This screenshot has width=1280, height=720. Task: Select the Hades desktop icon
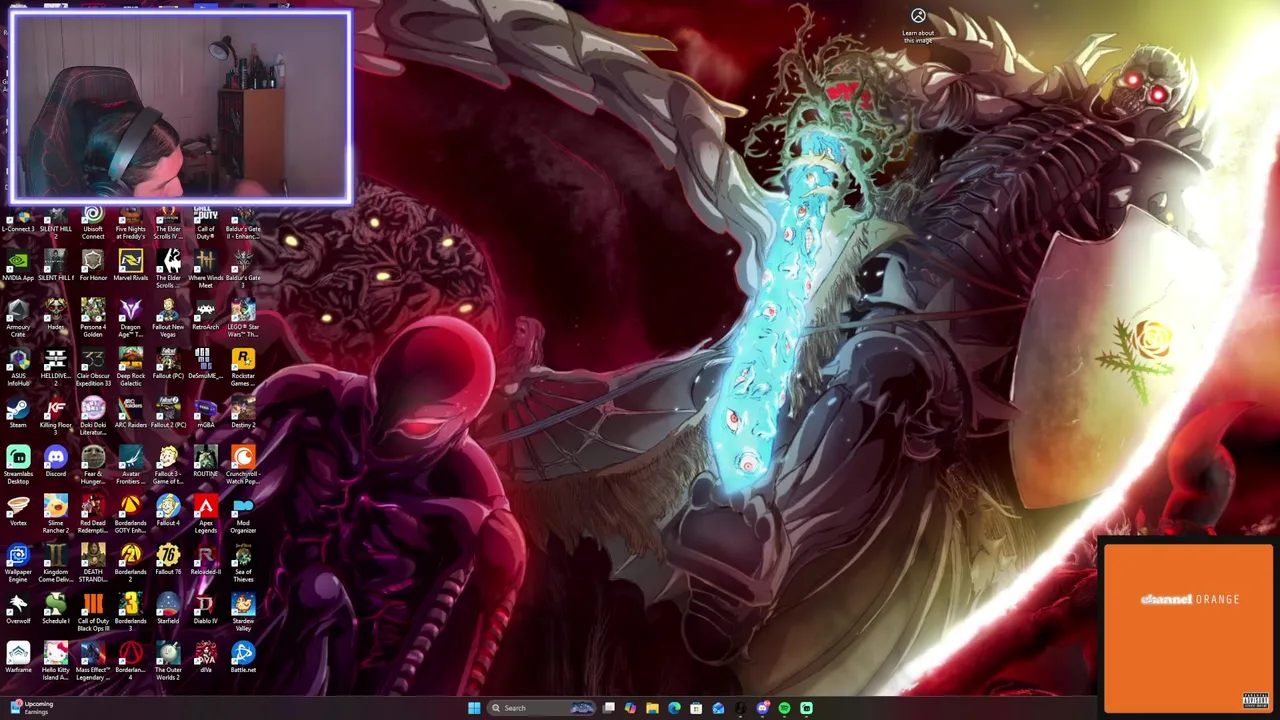[x=55, y=315]
